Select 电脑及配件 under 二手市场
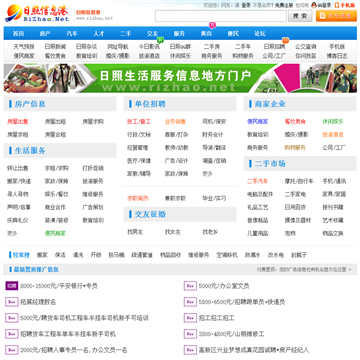 [260, 194]
